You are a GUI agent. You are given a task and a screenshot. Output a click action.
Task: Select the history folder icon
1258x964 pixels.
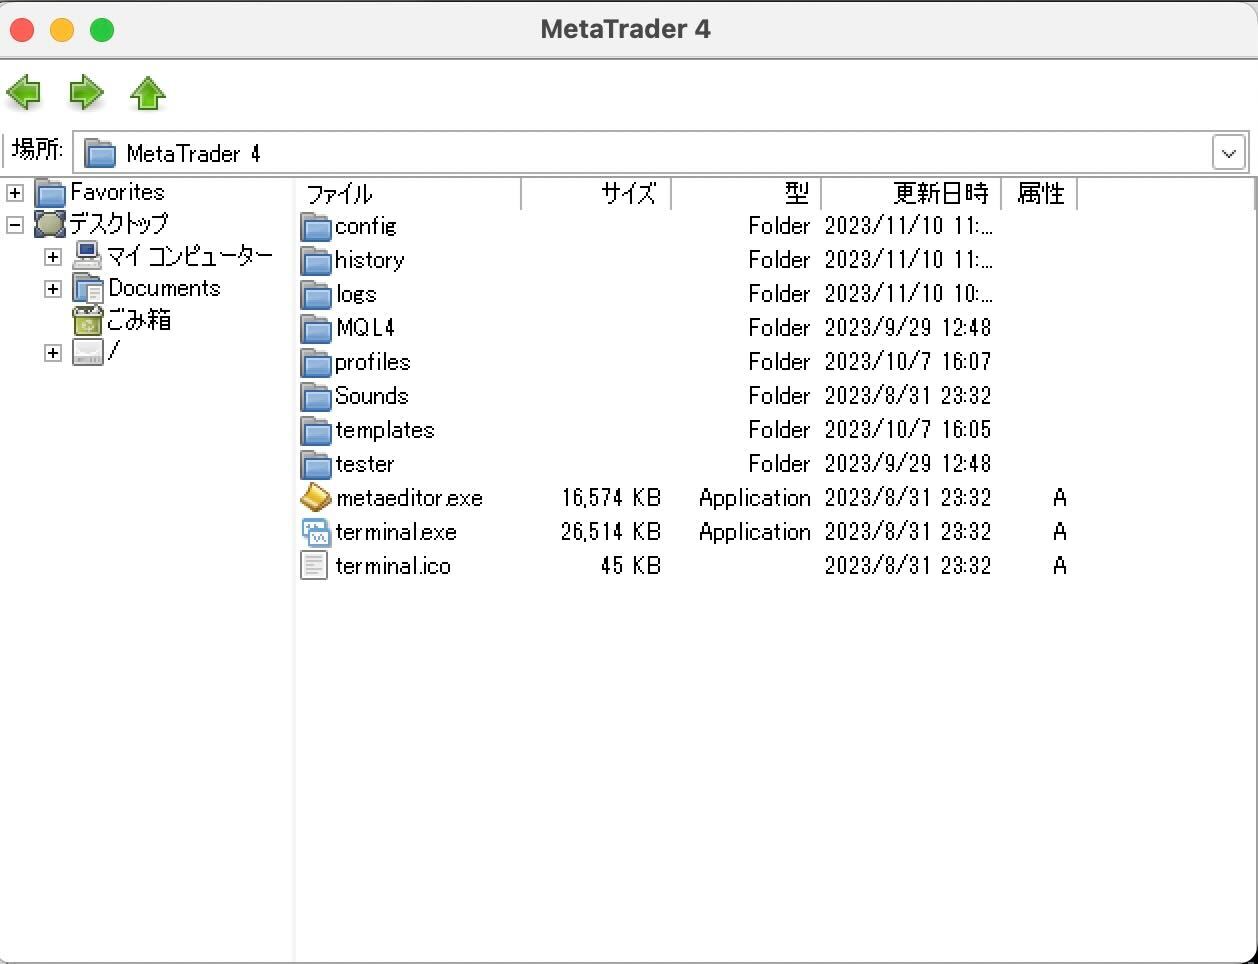tap(316, 261)
